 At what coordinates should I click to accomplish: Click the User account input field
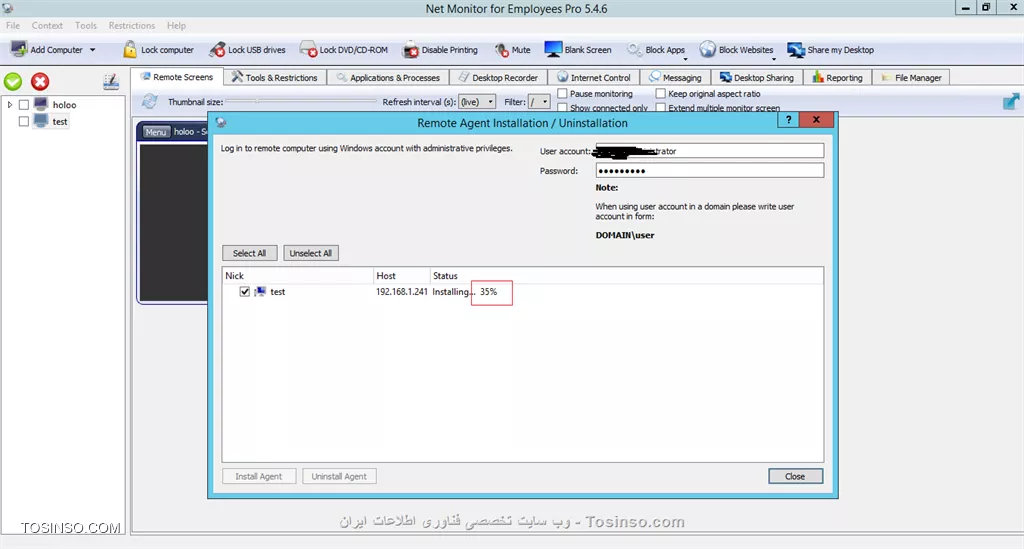point(709,151)
